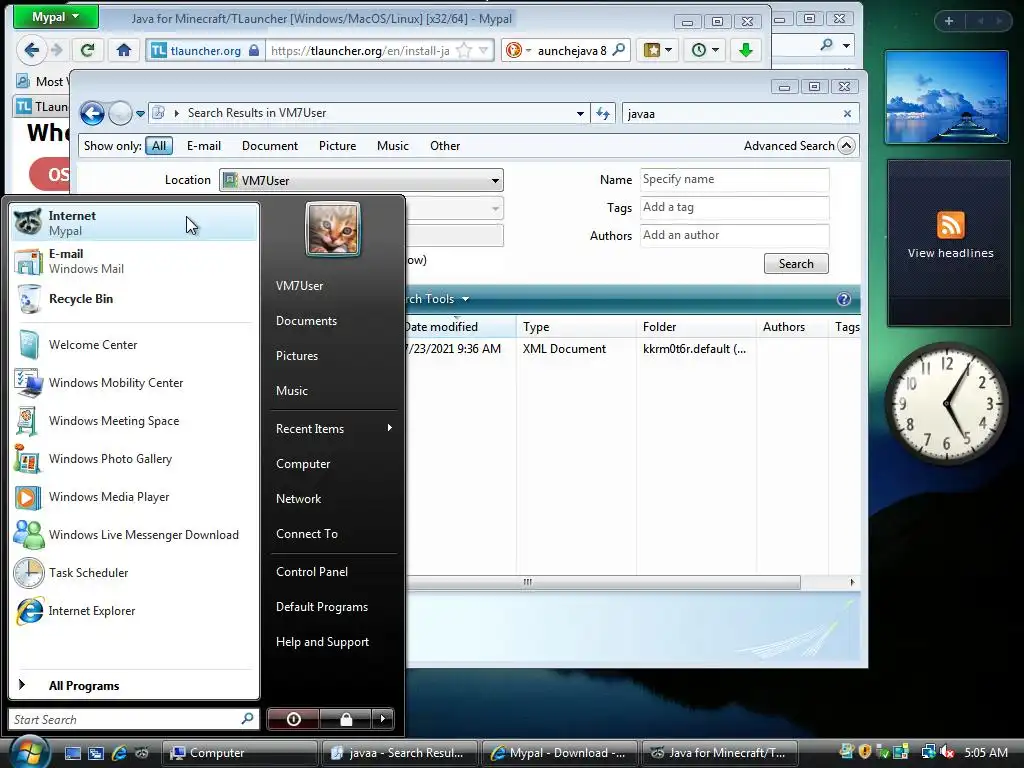The image size is (1024, 768).
Task: Open Network from Start menu
Action: (298, 499)
